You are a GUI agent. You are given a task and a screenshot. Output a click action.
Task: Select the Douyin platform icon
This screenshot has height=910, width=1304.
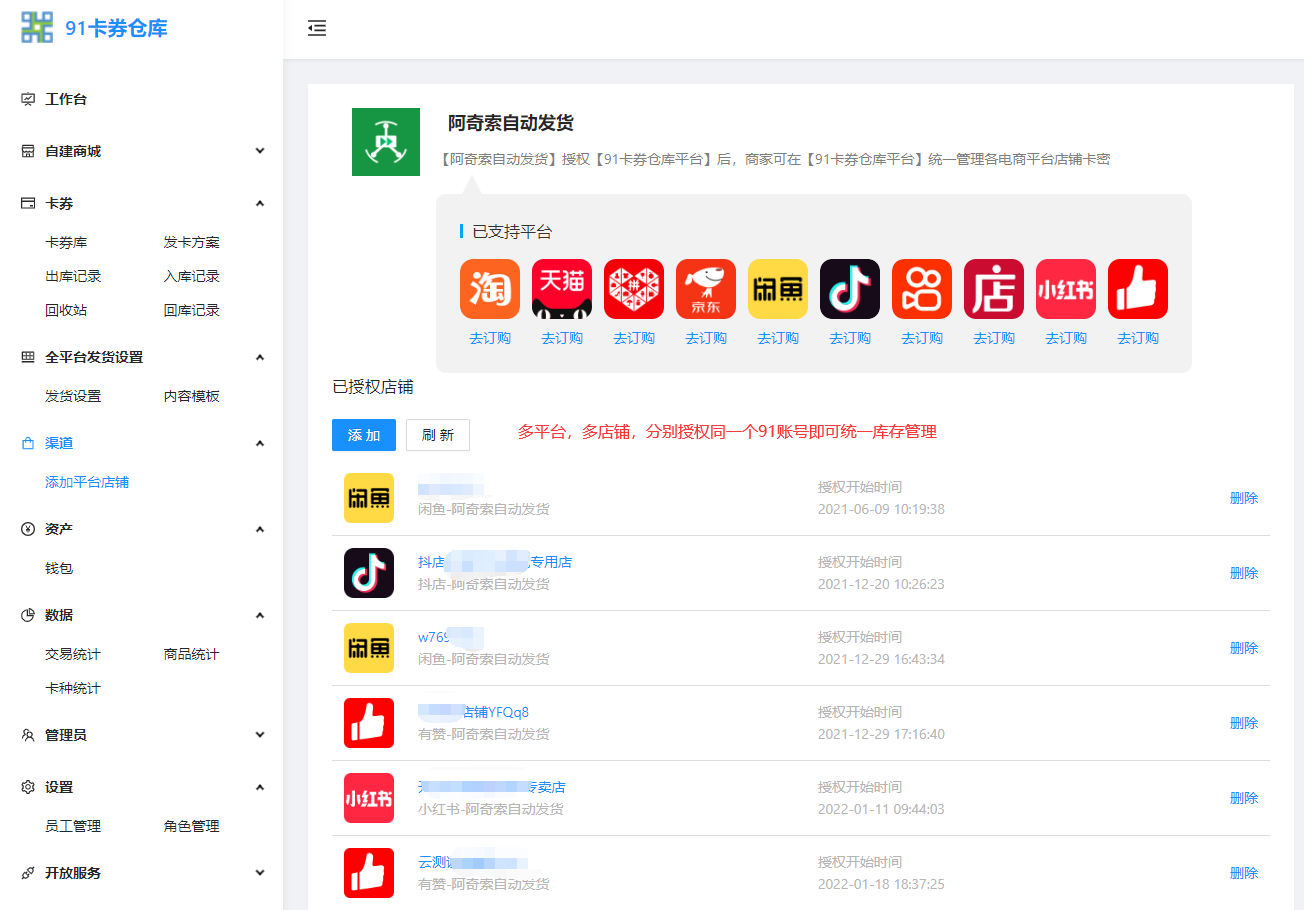pyautogui.click(x=849, y=288)
